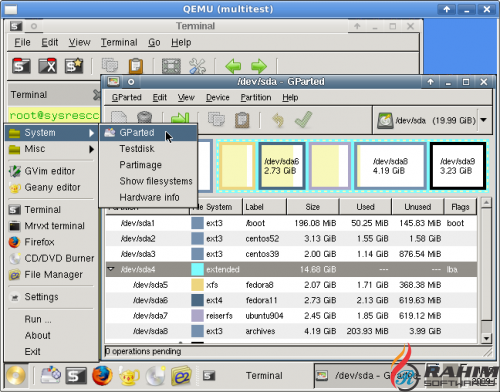Screen dimensions: 500x392
Task: Expand the System submenu
Action: (x=52, y=133)
